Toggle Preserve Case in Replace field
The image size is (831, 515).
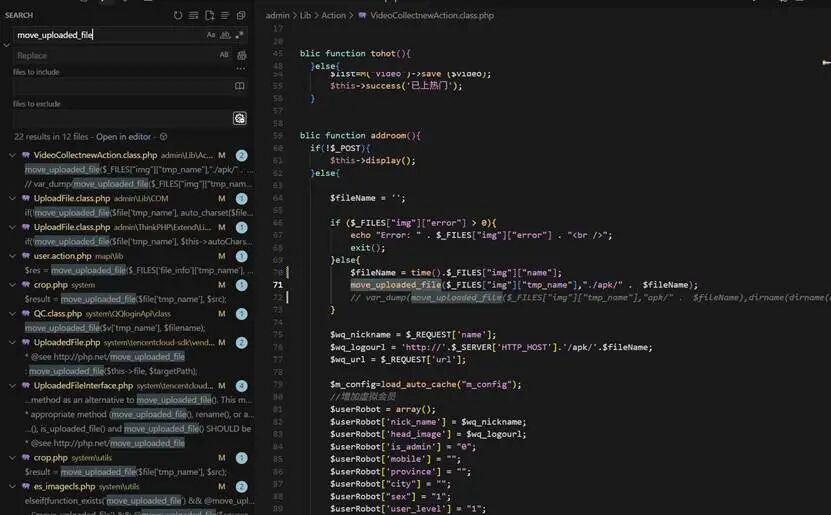(x=224, y=55)
